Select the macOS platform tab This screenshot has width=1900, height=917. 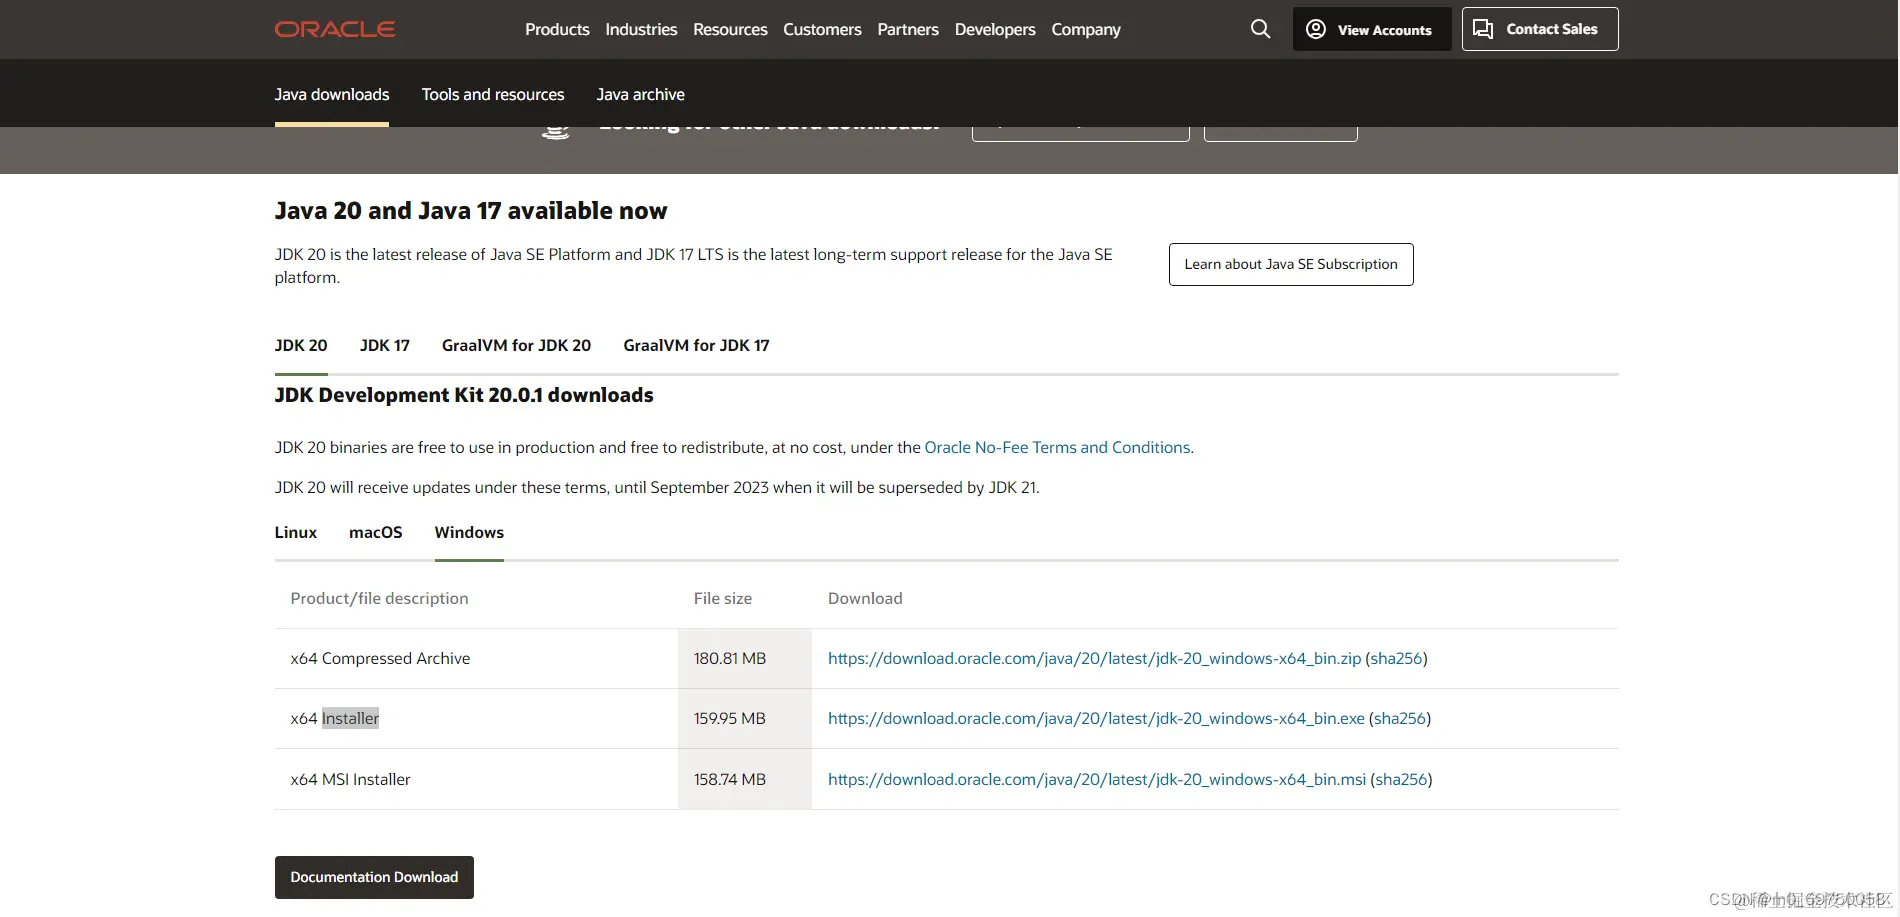pyautogui.click(x=376, y=532)
